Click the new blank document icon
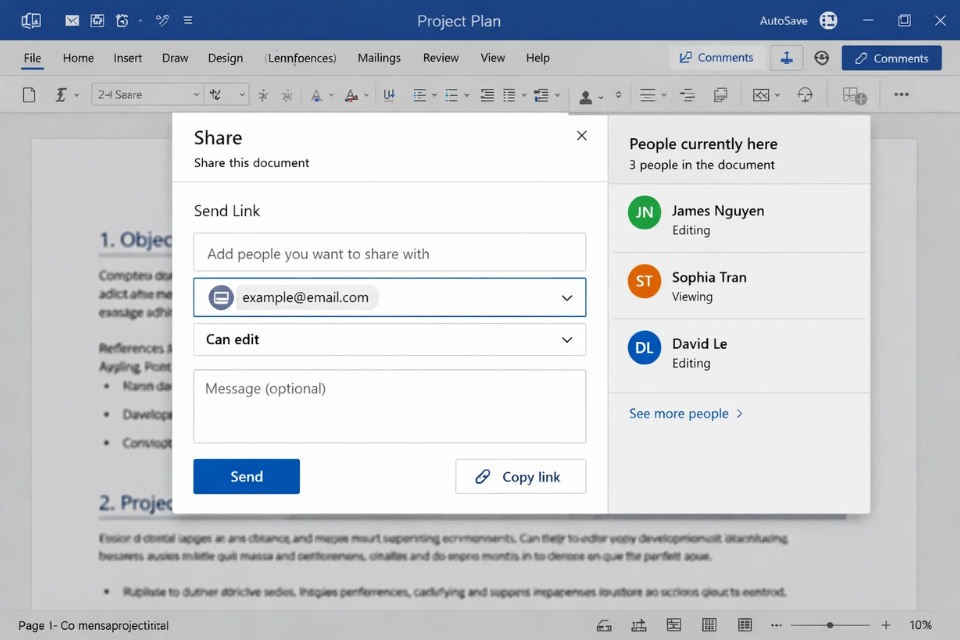 pyautogui.click(x=29, y=95)
